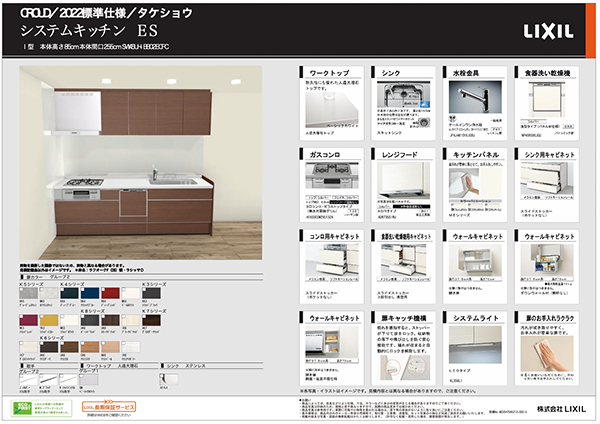Select the 扉キャッチ機構 heading
Viewport: 600px width, 424px height.
(403, 318)
